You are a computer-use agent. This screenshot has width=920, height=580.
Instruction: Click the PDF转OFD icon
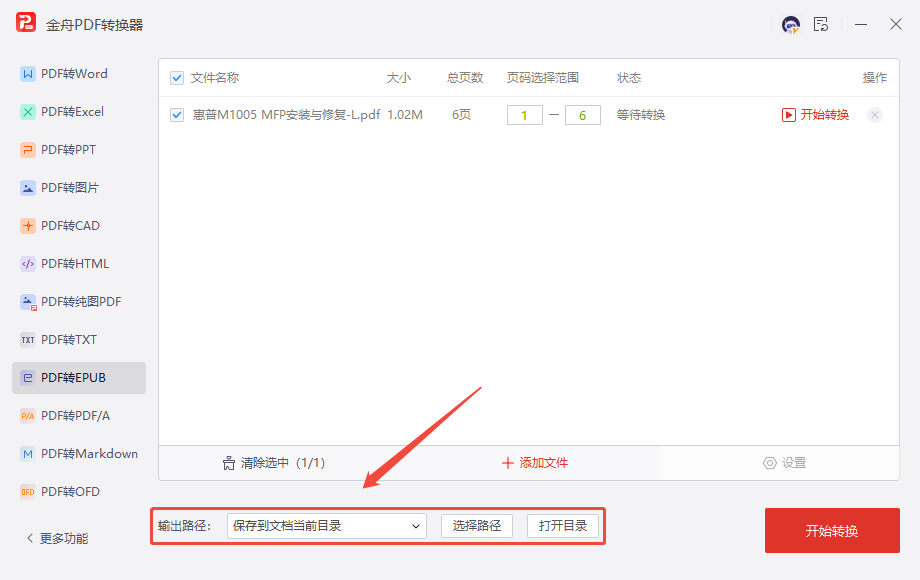coord(28,491)
